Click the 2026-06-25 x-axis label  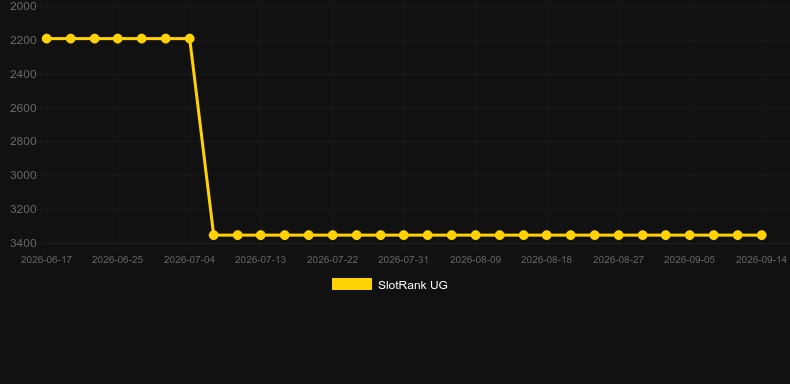pos(117,260)
